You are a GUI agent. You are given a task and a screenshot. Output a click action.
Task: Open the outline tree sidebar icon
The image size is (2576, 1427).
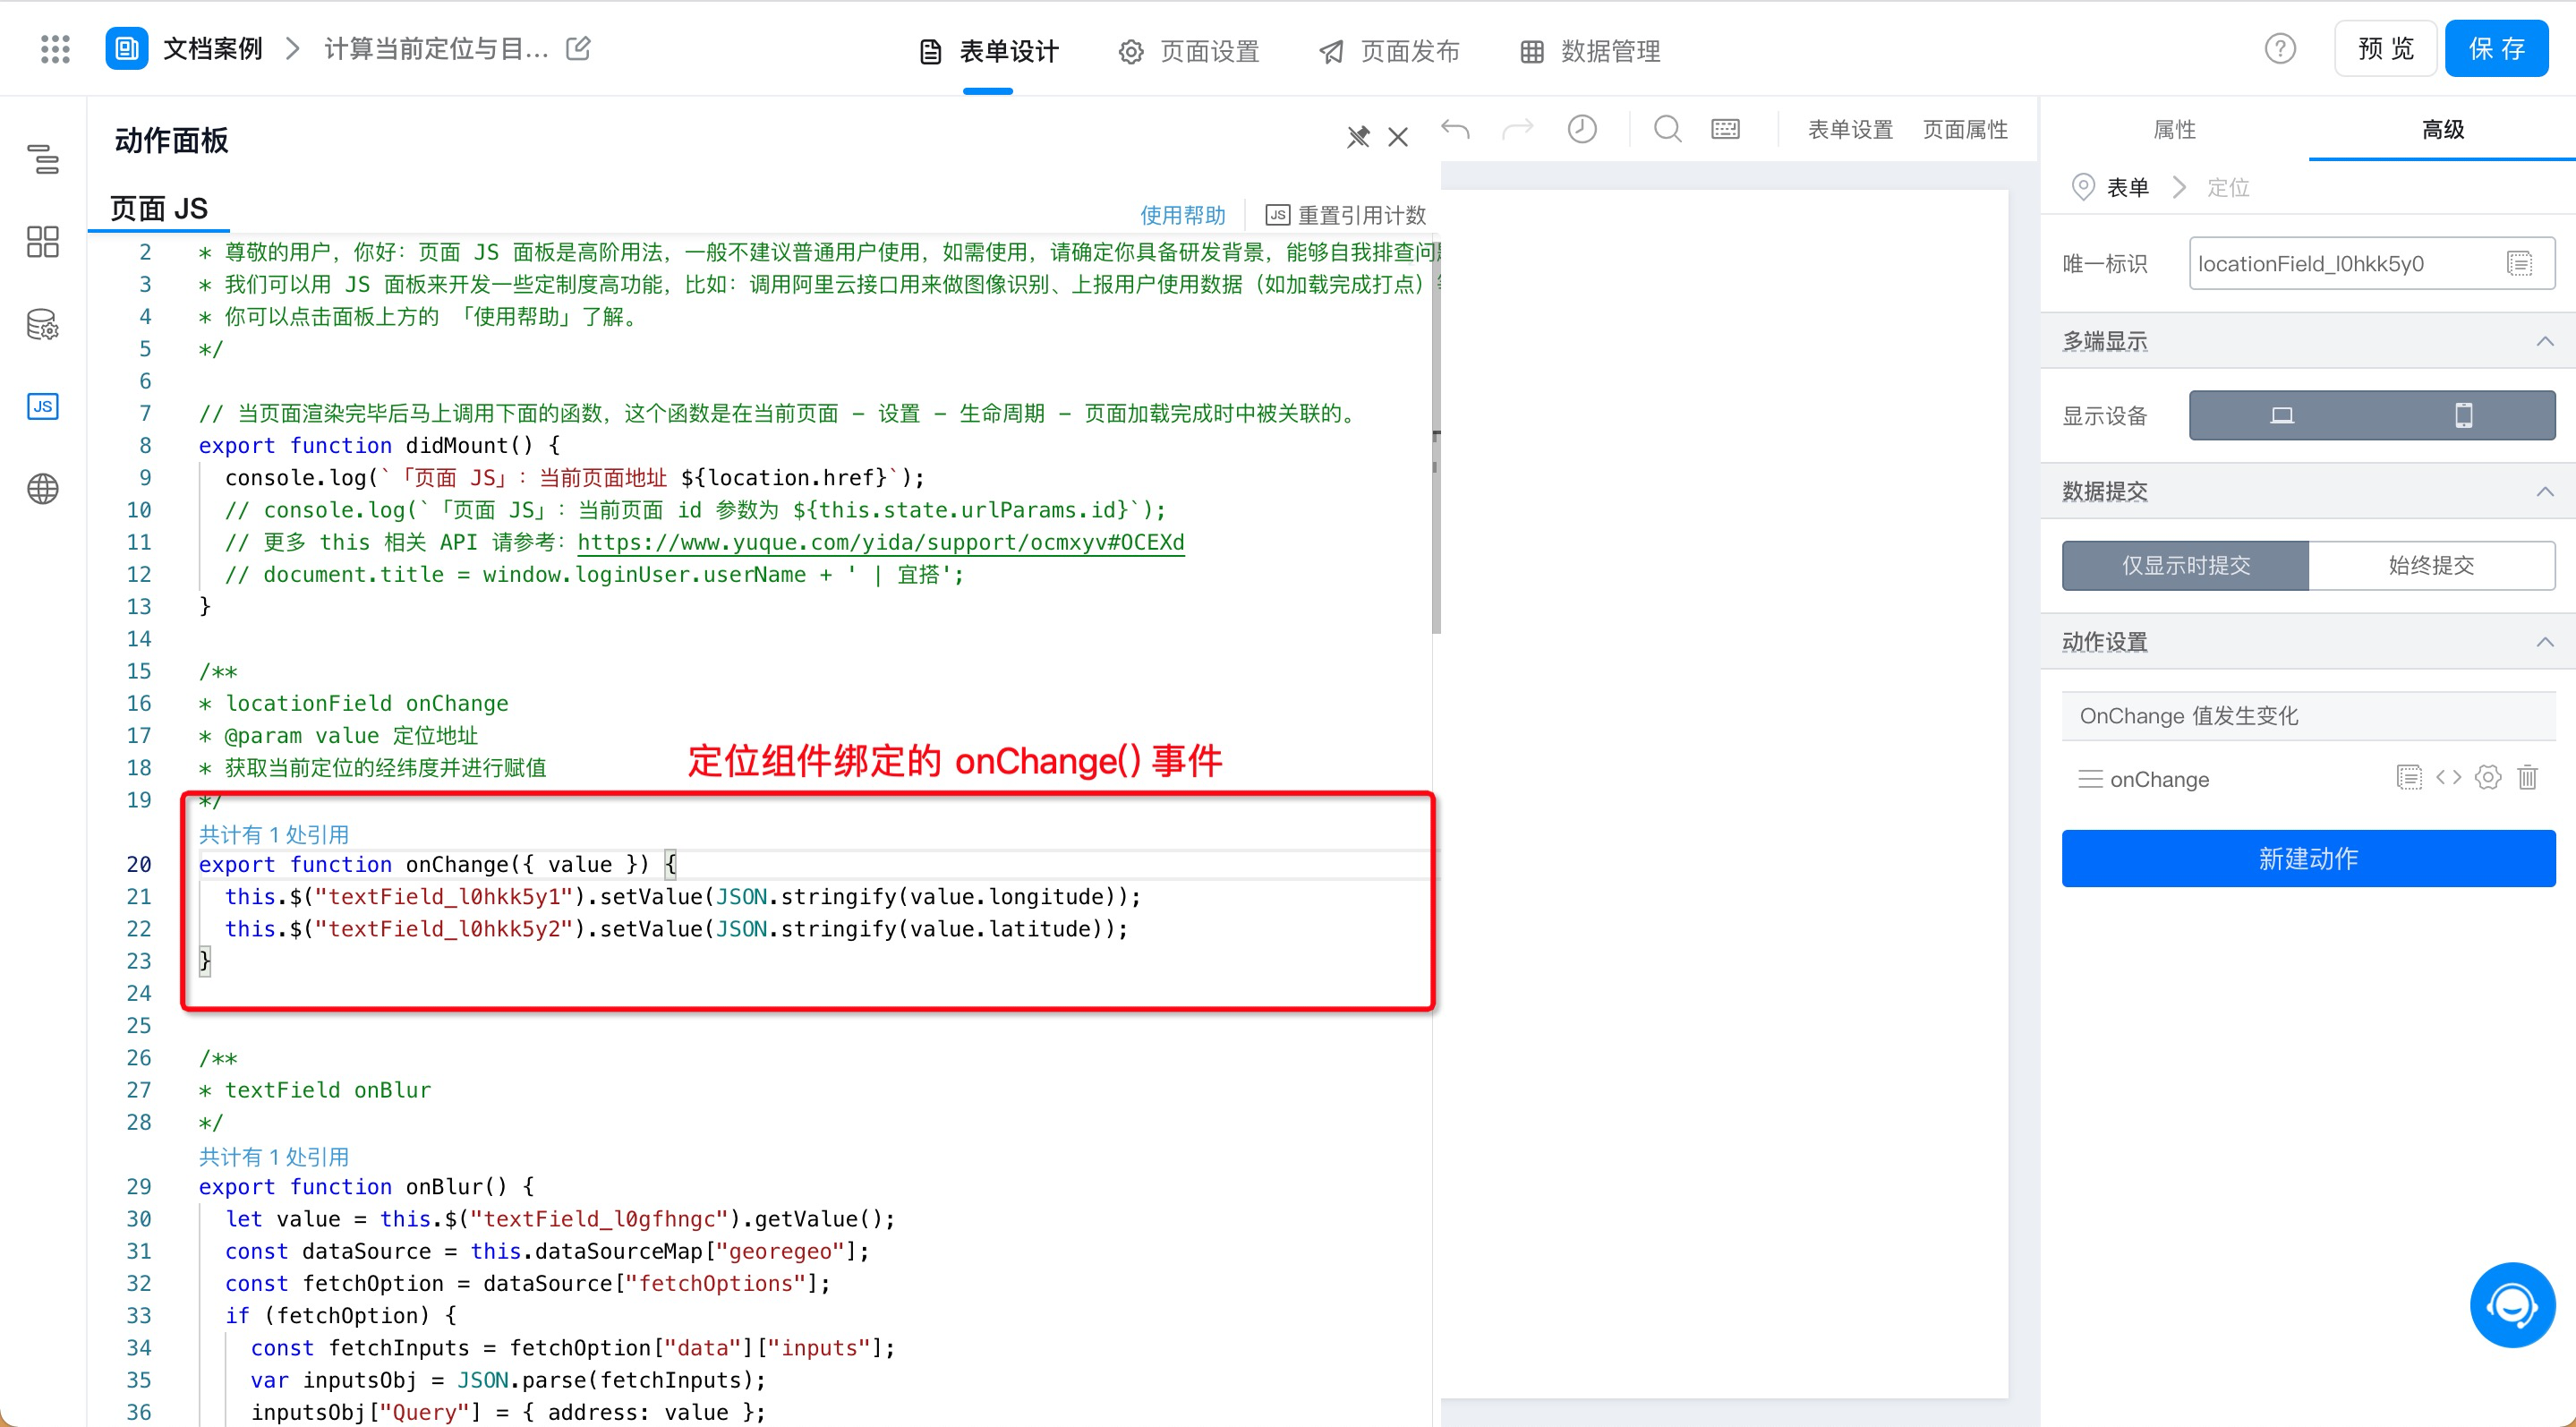[x=43, y=159]
